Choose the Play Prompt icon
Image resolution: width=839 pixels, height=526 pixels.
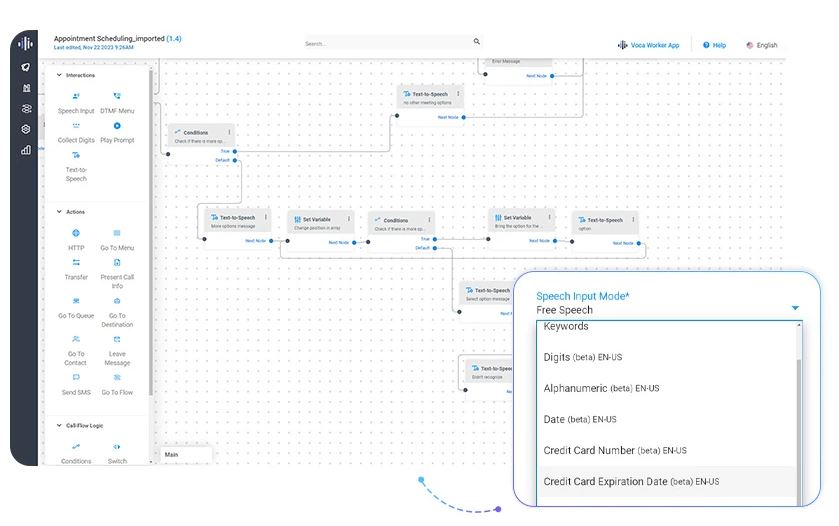(117, 126)
